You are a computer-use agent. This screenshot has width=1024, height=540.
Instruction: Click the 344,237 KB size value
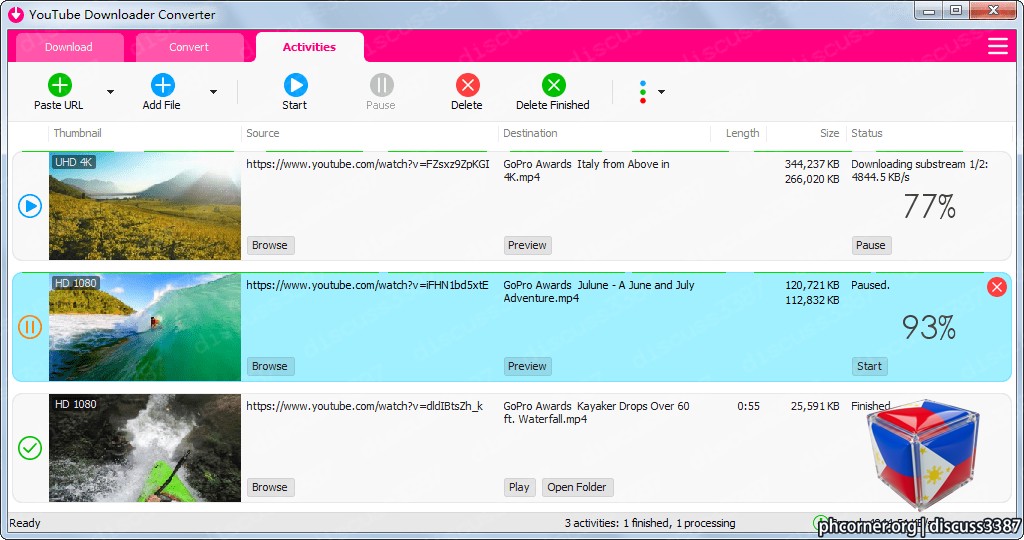point(812,165)
